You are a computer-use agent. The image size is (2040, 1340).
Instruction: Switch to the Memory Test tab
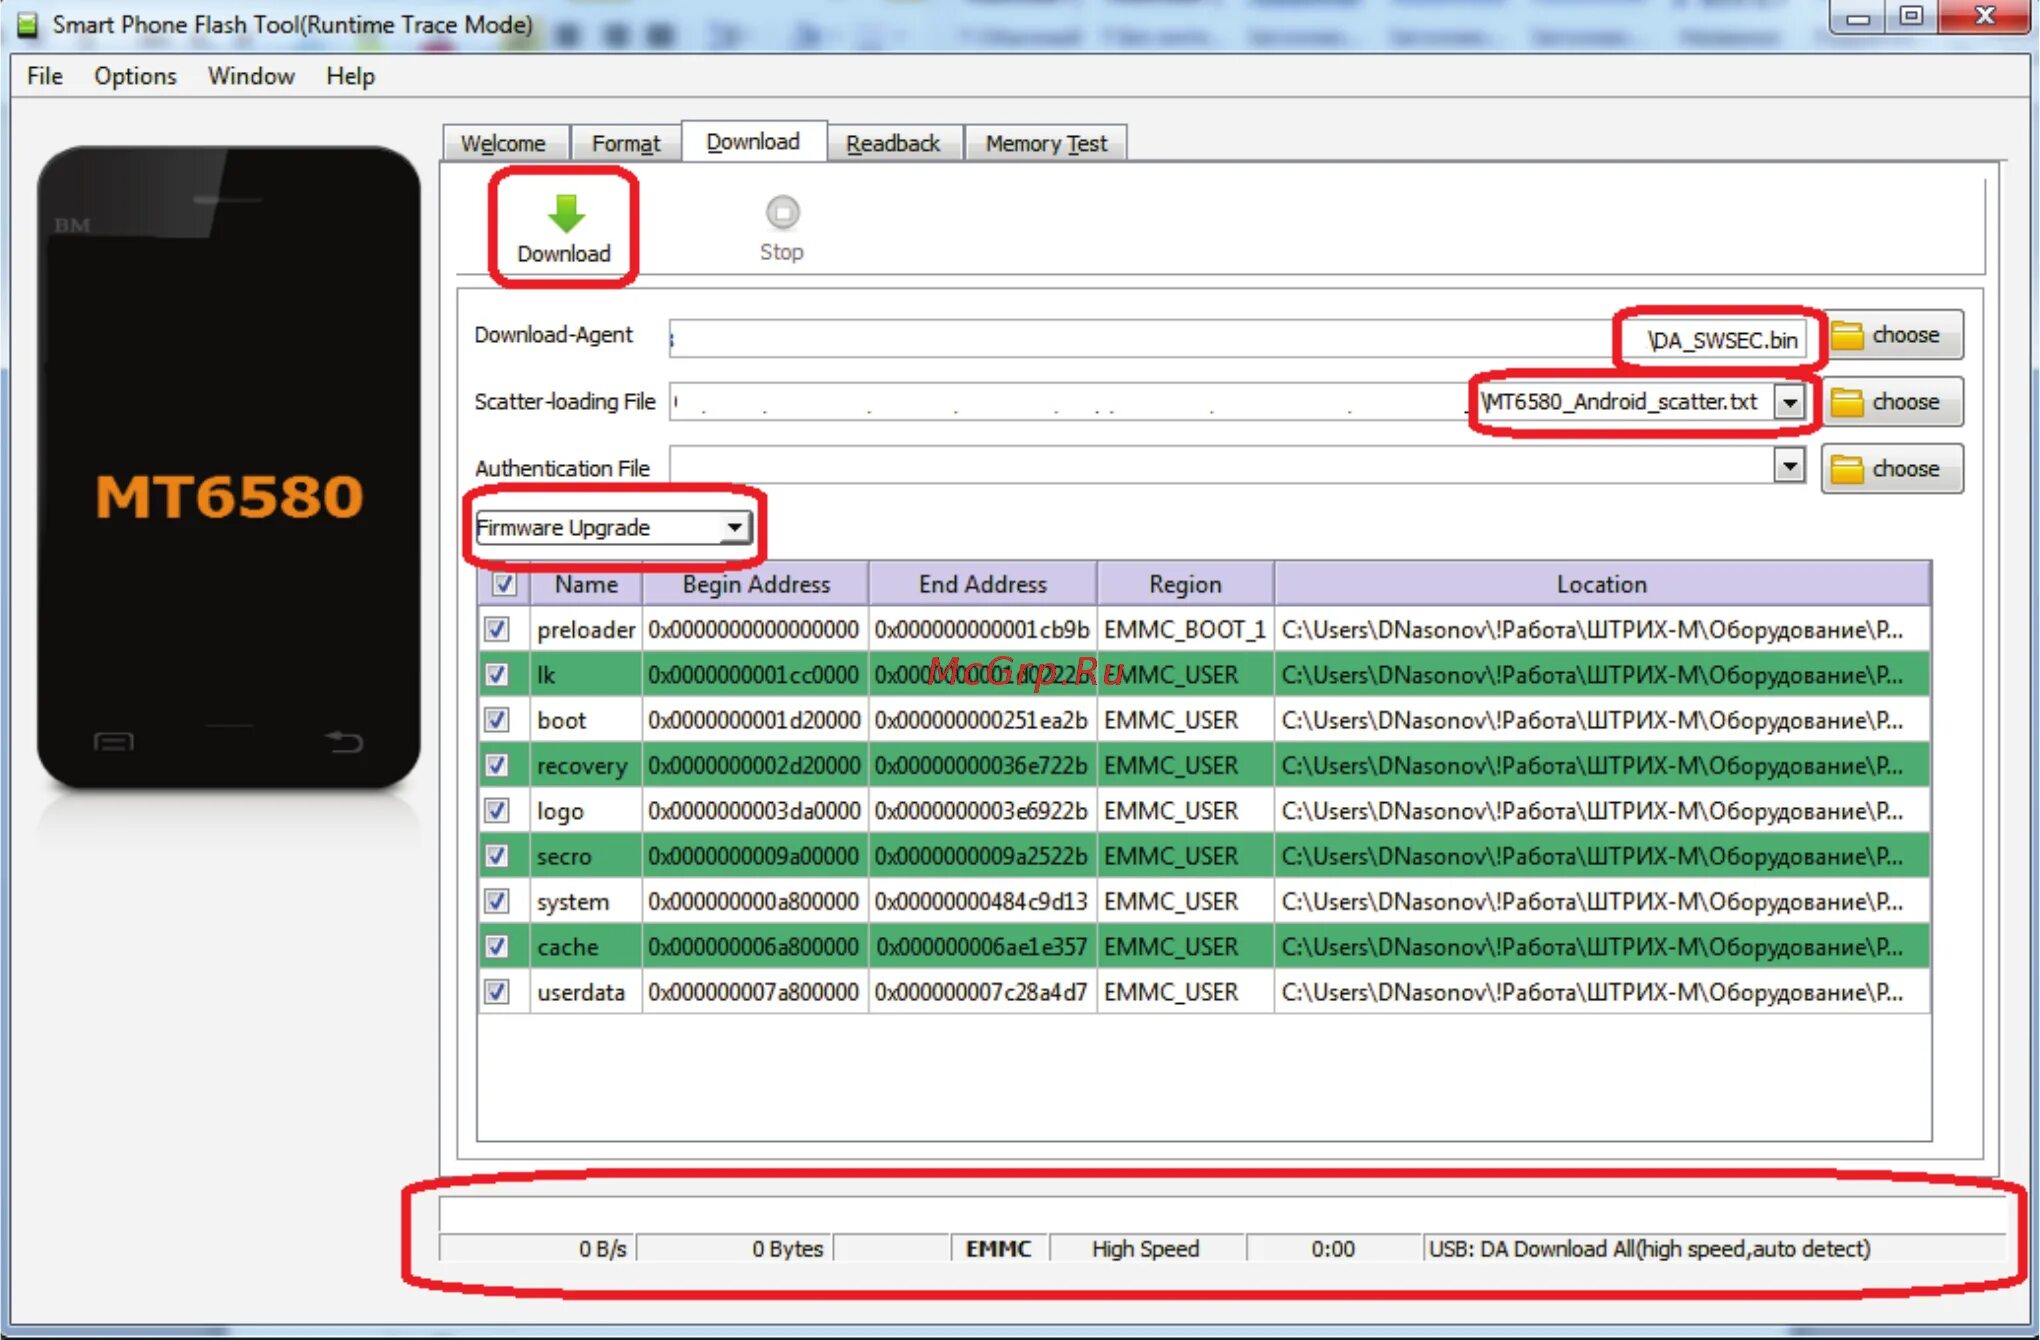(1045, 143)
